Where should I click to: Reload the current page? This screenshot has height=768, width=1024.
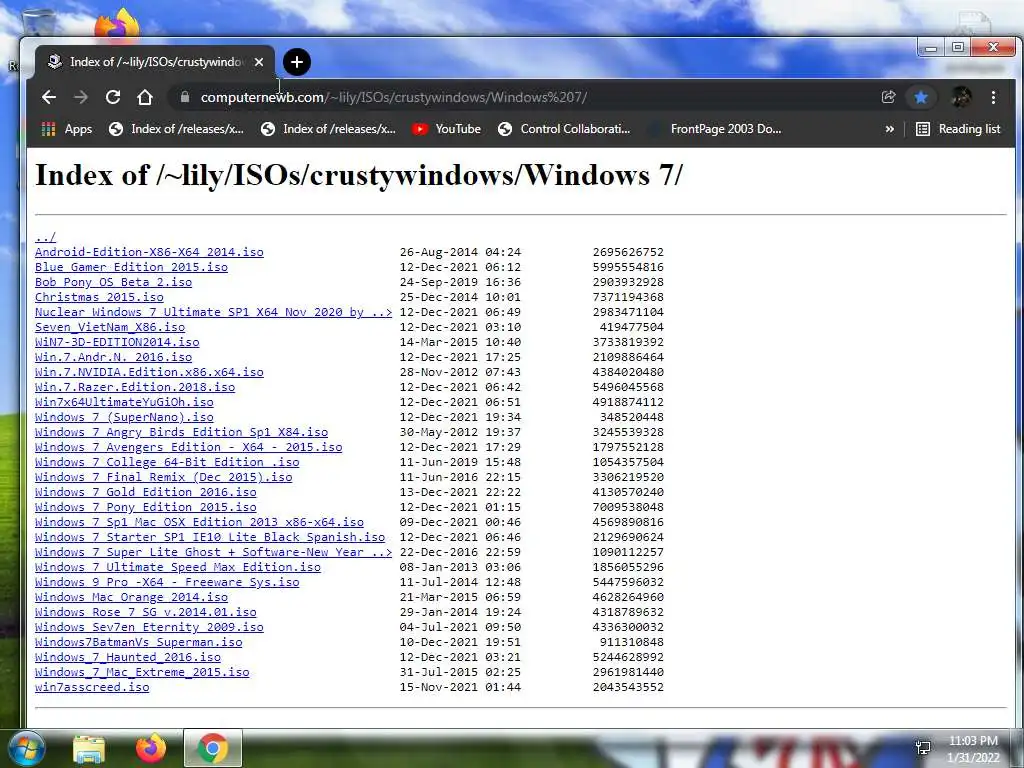[x=113, y=97]
